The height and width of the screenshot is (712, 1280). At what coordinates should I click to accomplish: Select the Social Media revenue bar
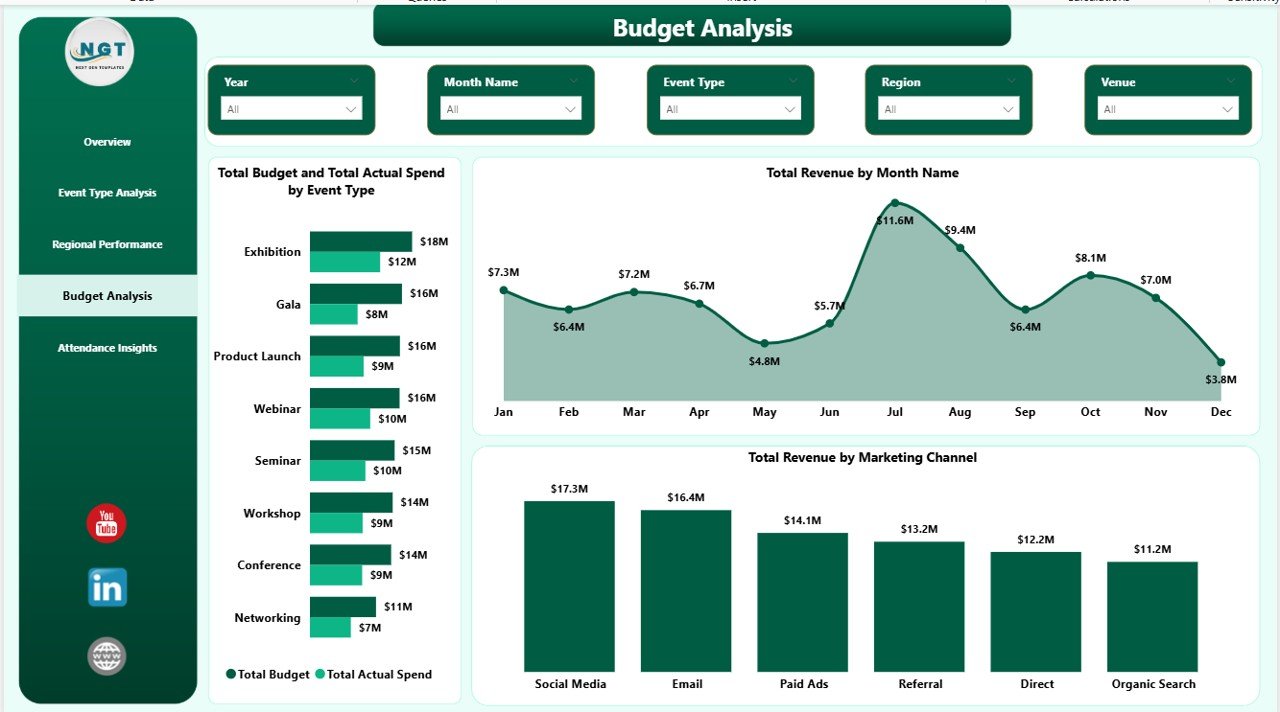coord(569,585)
